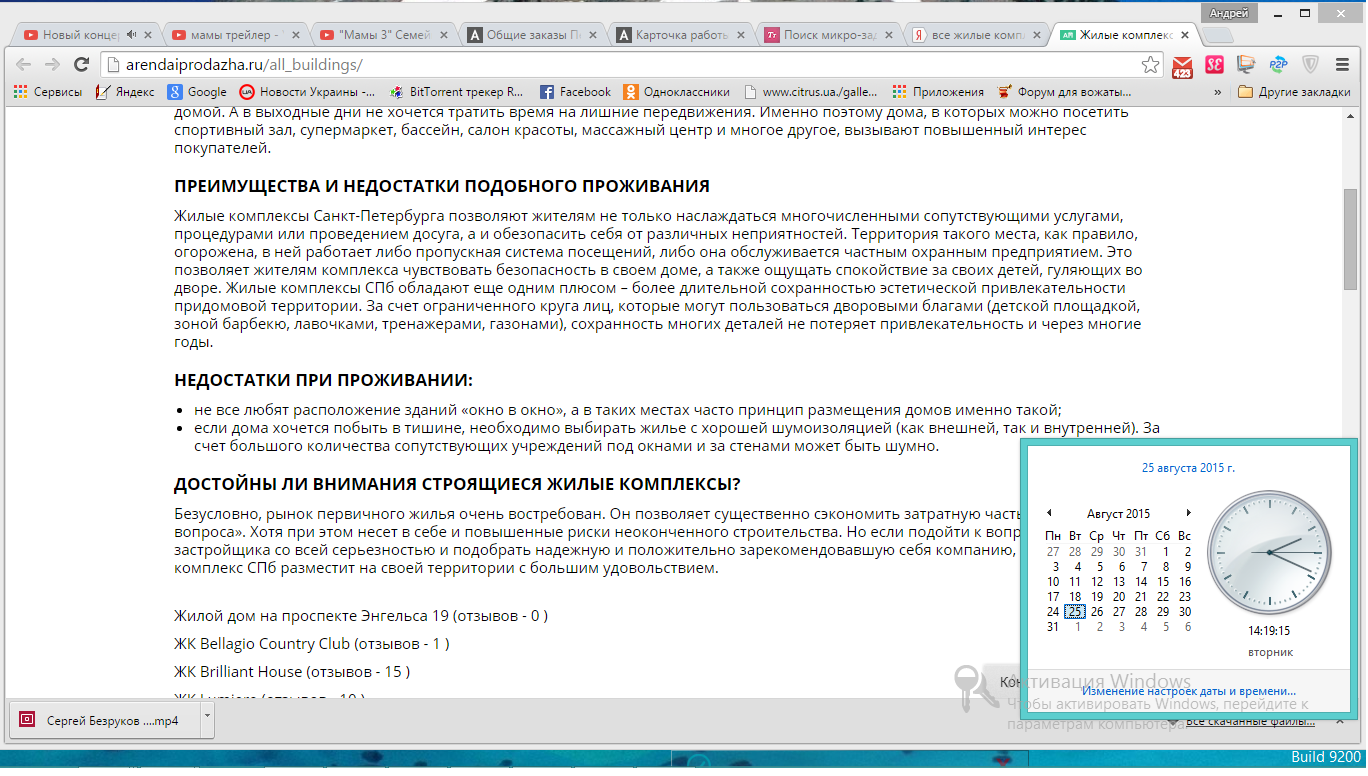The image size is (1368, 776).
Task: Open Изменение настроек даты и времени
Action: click(x=1188, y=691)
